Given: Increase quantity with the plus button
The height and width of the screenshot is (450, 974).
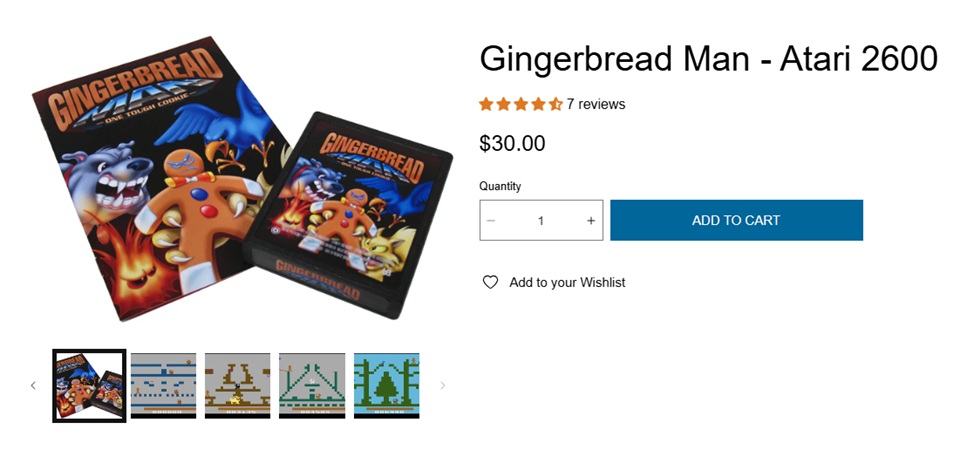Looking at the screenshot, I should [591, 221].
